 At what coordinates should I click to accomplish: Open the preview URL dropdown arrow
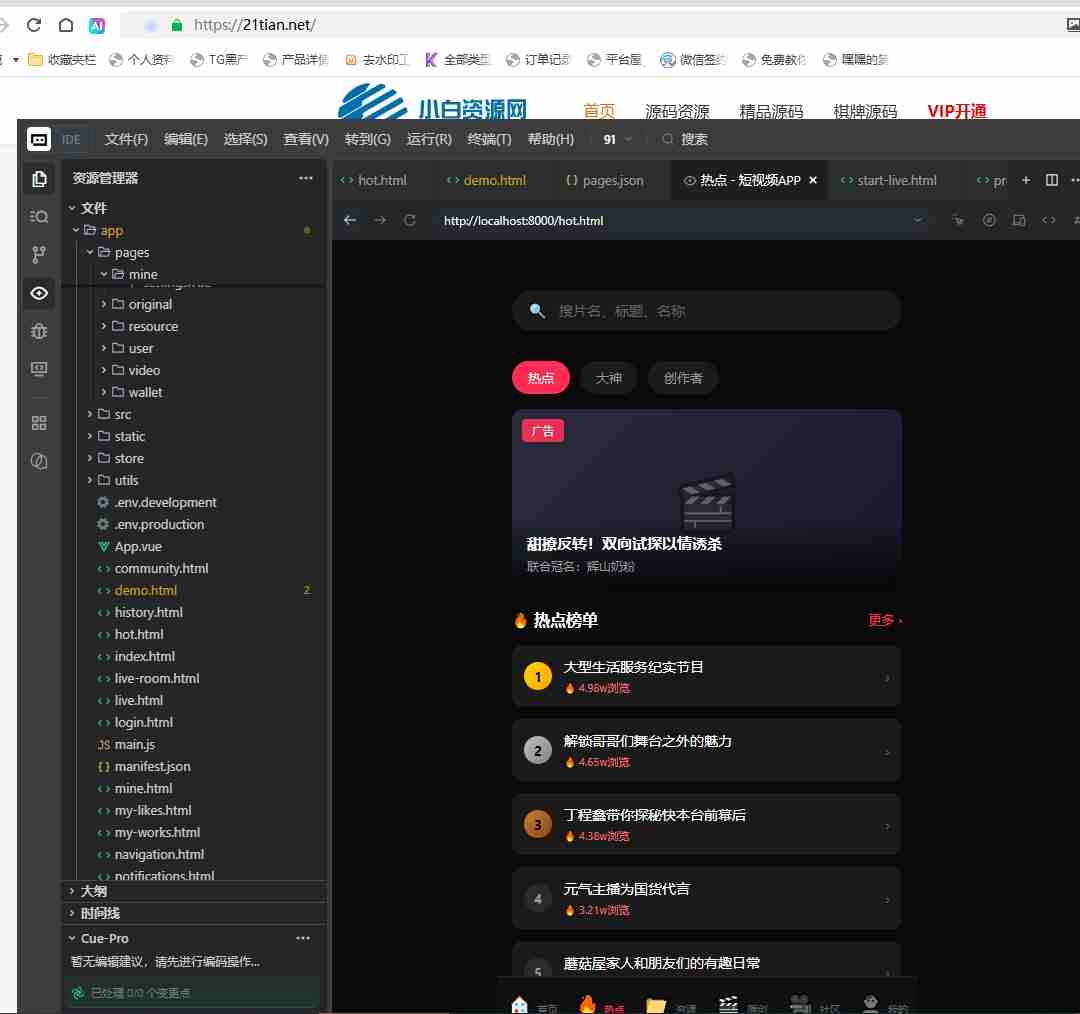tap(918, 220)
